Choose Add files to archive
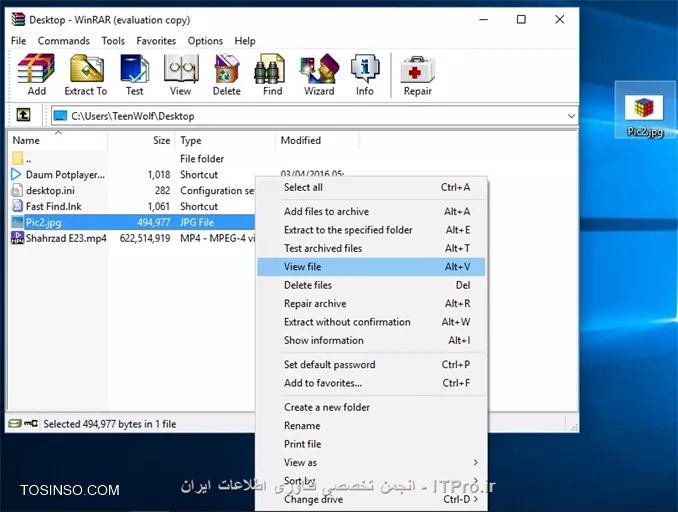The width and height of the screenshot is (678, 512). [371, 211]
